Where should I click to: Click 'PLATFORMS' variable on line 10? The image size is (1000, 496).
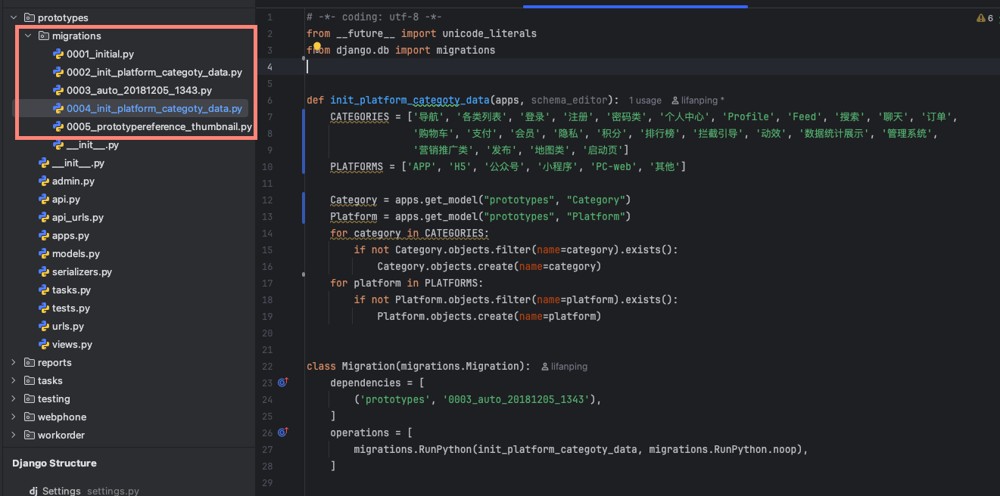coord(357,166)
